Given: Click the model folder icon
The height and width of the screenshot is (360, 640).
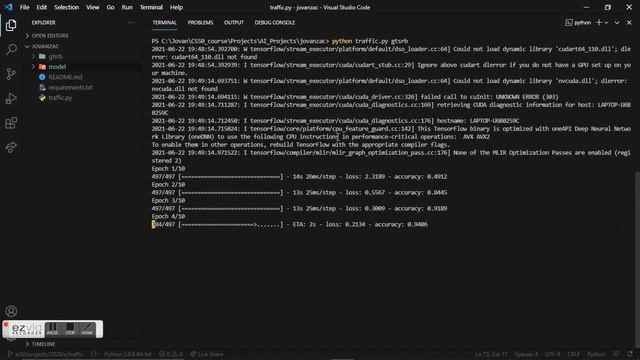Looking at the screenshot, I should (42, 67).
